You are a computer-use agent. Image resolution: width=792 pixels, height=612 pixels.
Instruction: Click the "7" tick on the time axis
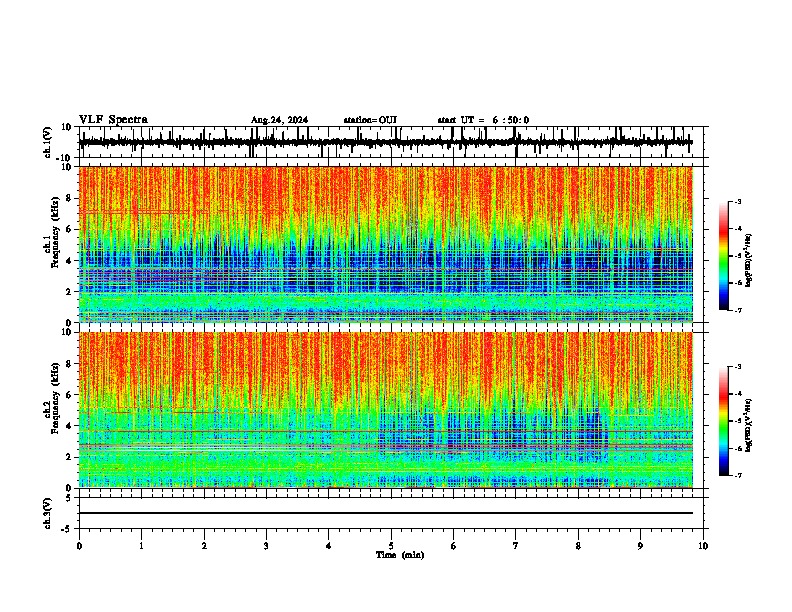516,546
